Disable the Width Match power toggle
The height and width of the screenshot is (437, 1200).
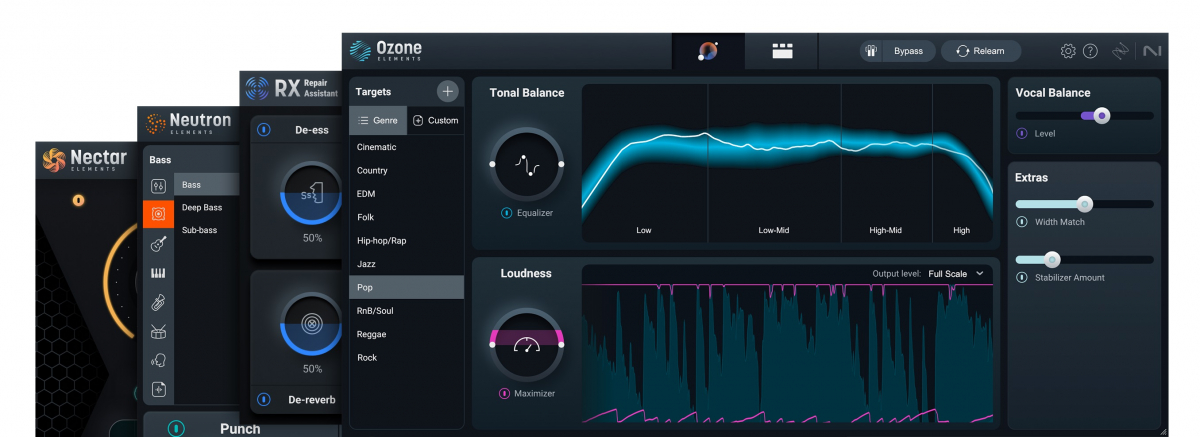pyautogui.click(x=1022, y=222)
